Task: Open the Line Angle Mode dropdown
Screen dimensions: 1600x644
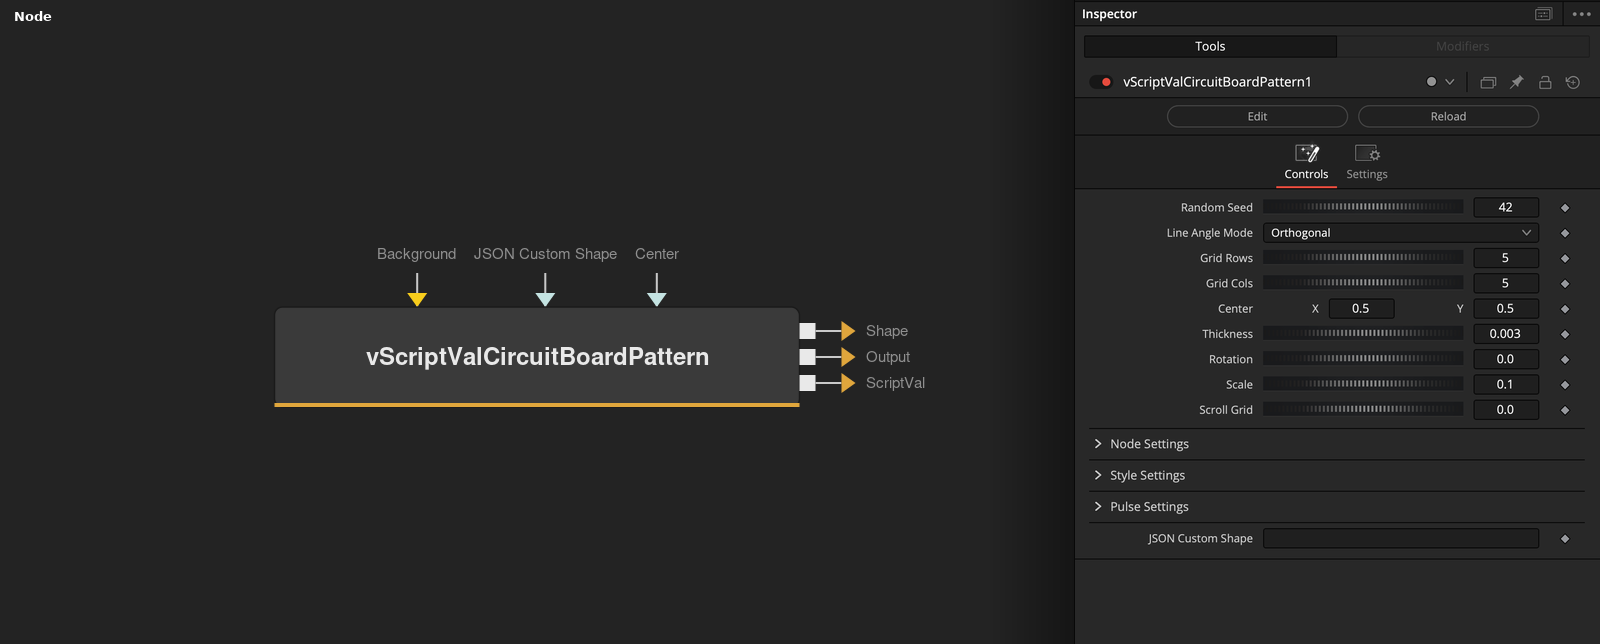Action: [1401, 233]
